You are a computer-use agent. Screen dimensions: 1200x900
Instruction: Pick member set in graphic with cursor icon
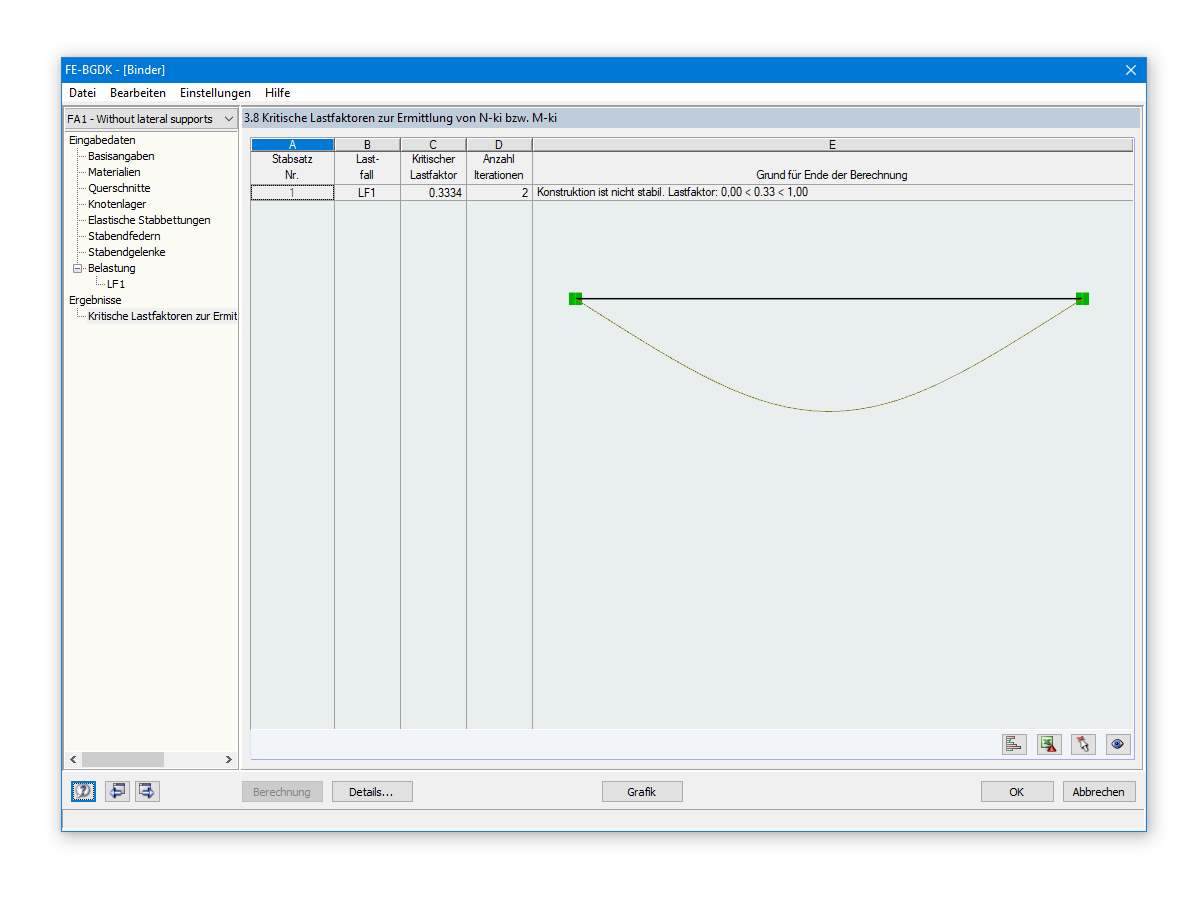coord(1083,744)
